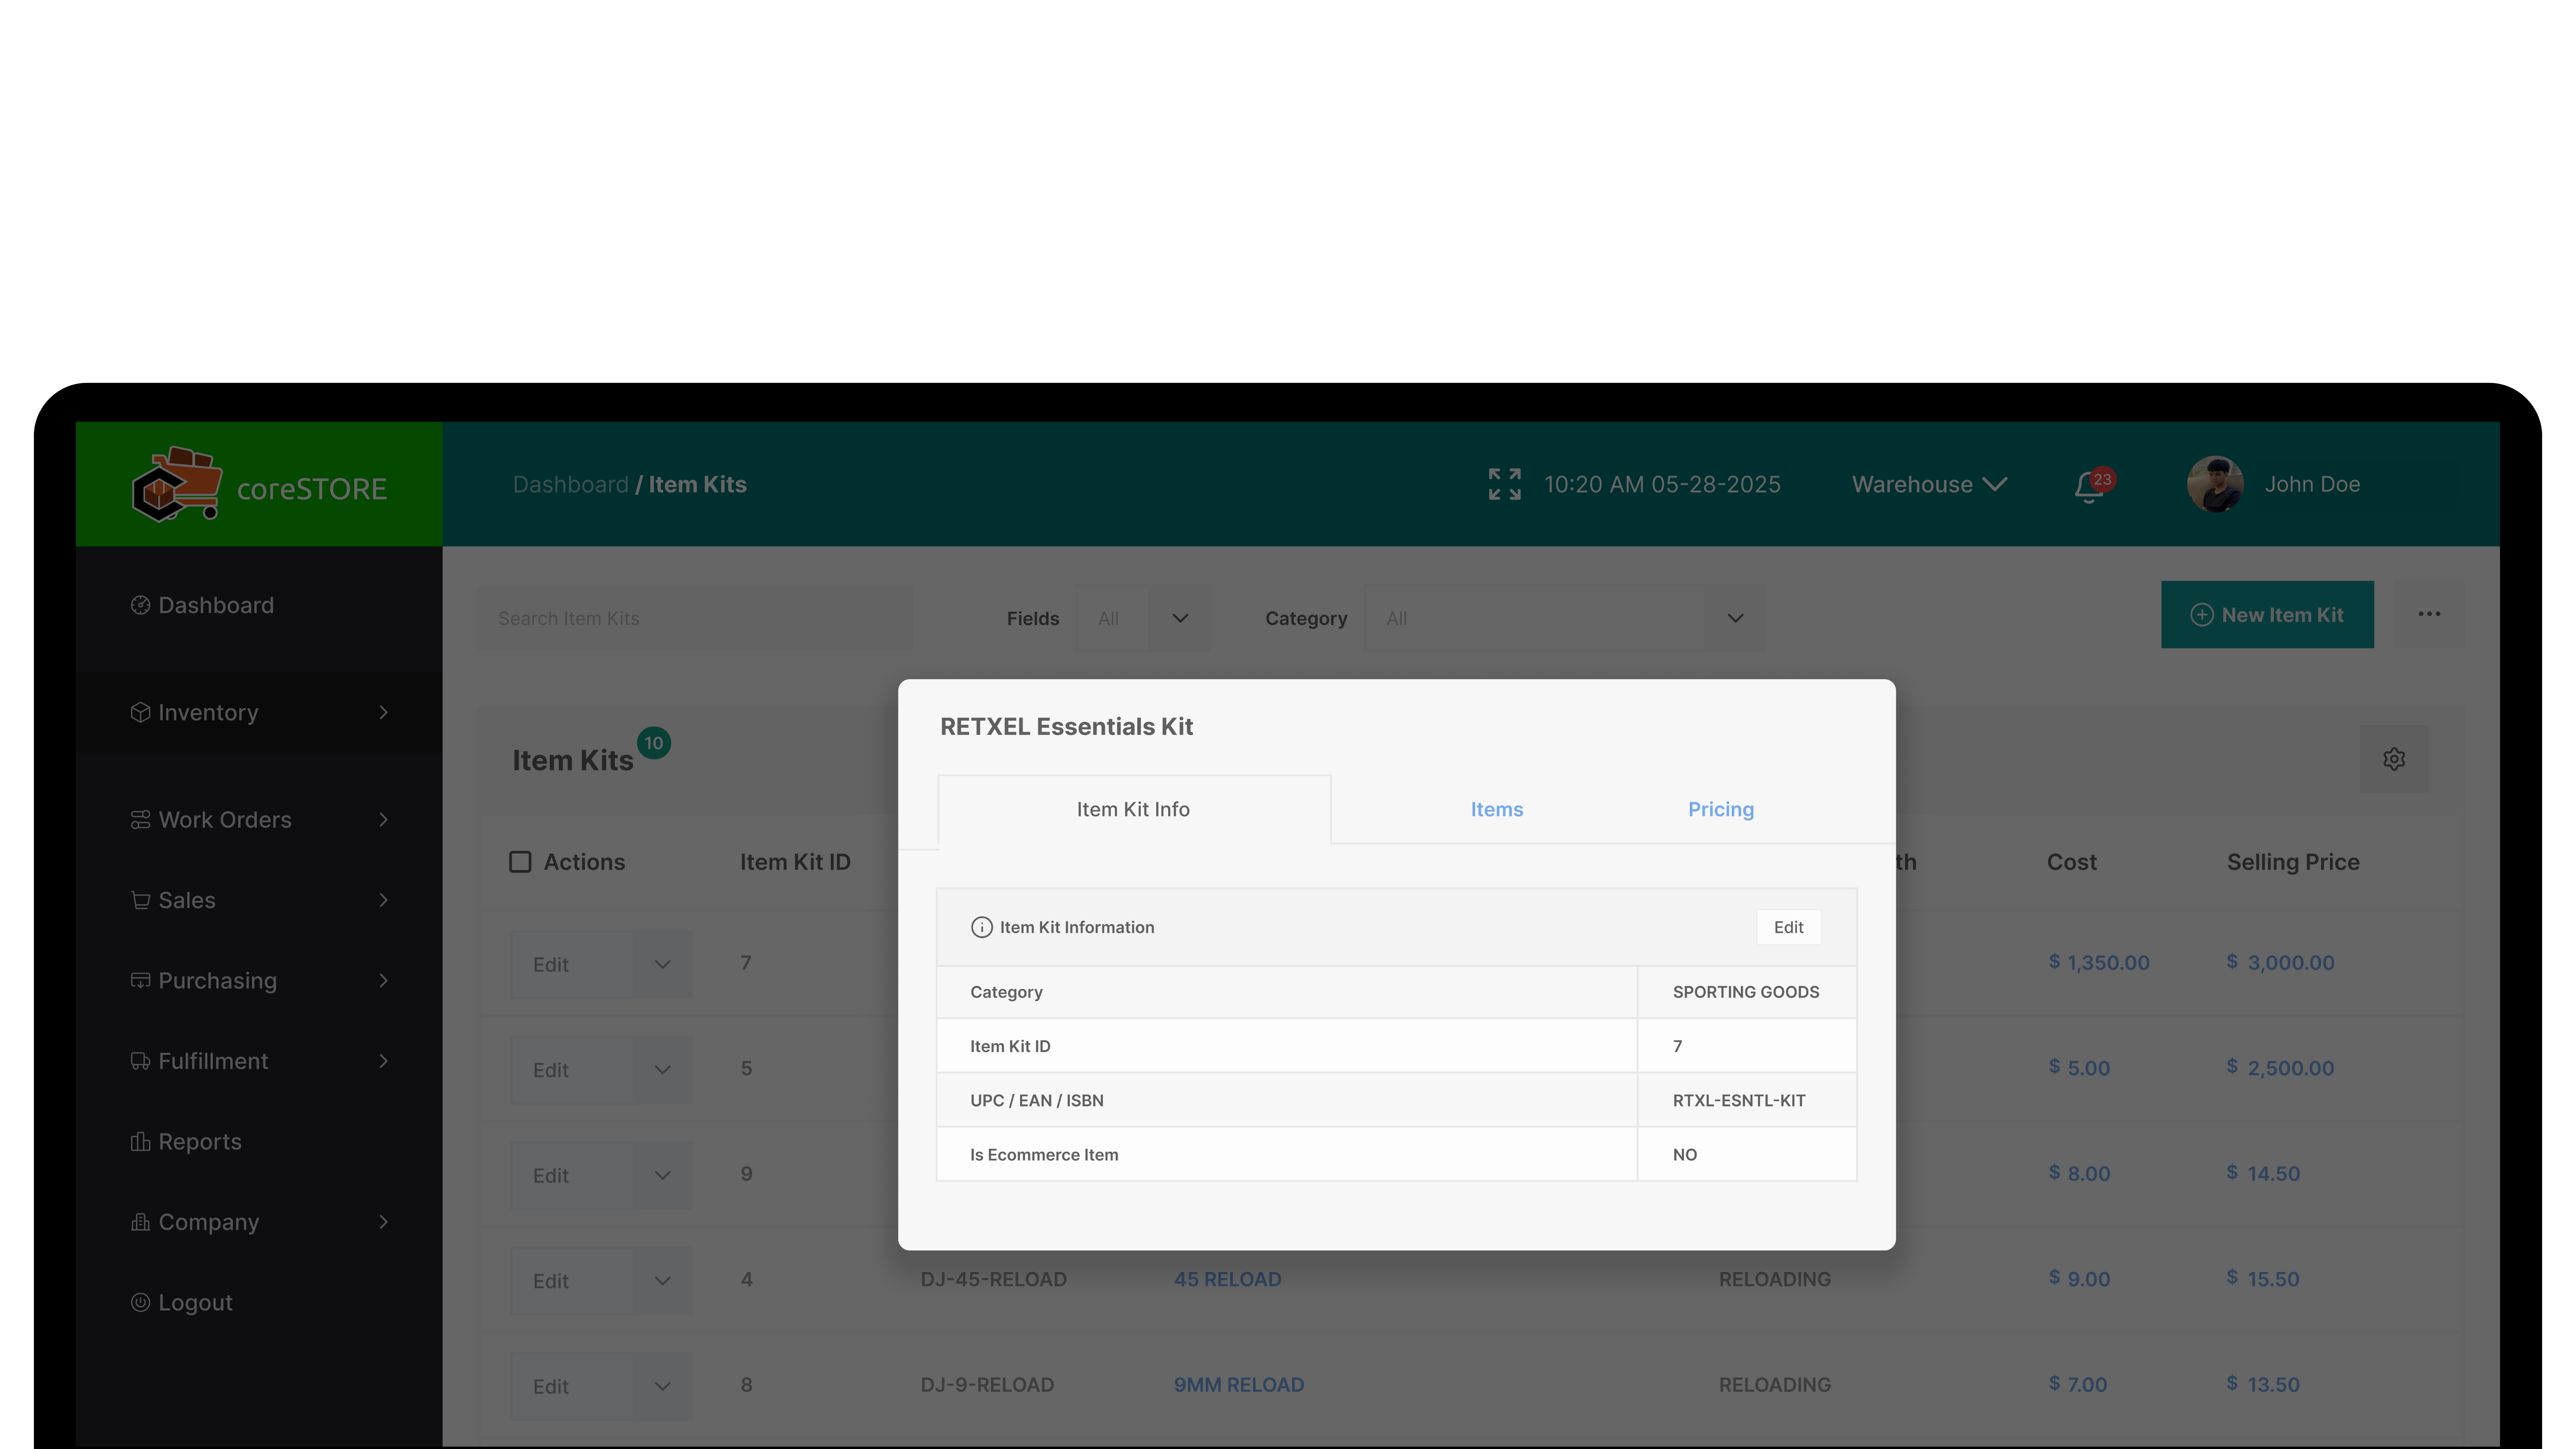Viewport: 2576px width, 1449px height.
Task: Click the coreSTORE logo icon
Action: pos(177,484)
